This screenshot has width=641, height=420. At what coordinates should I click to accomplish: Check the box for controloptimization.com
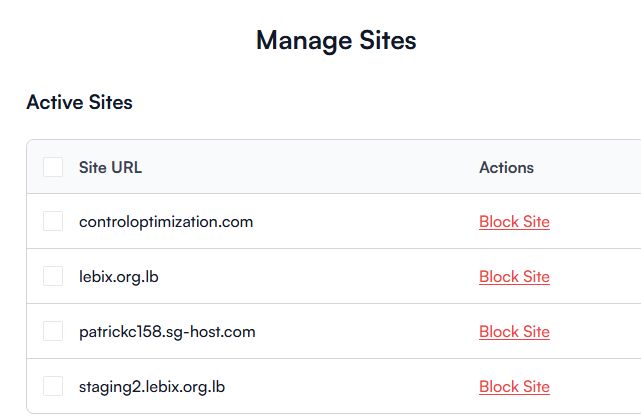53,221
